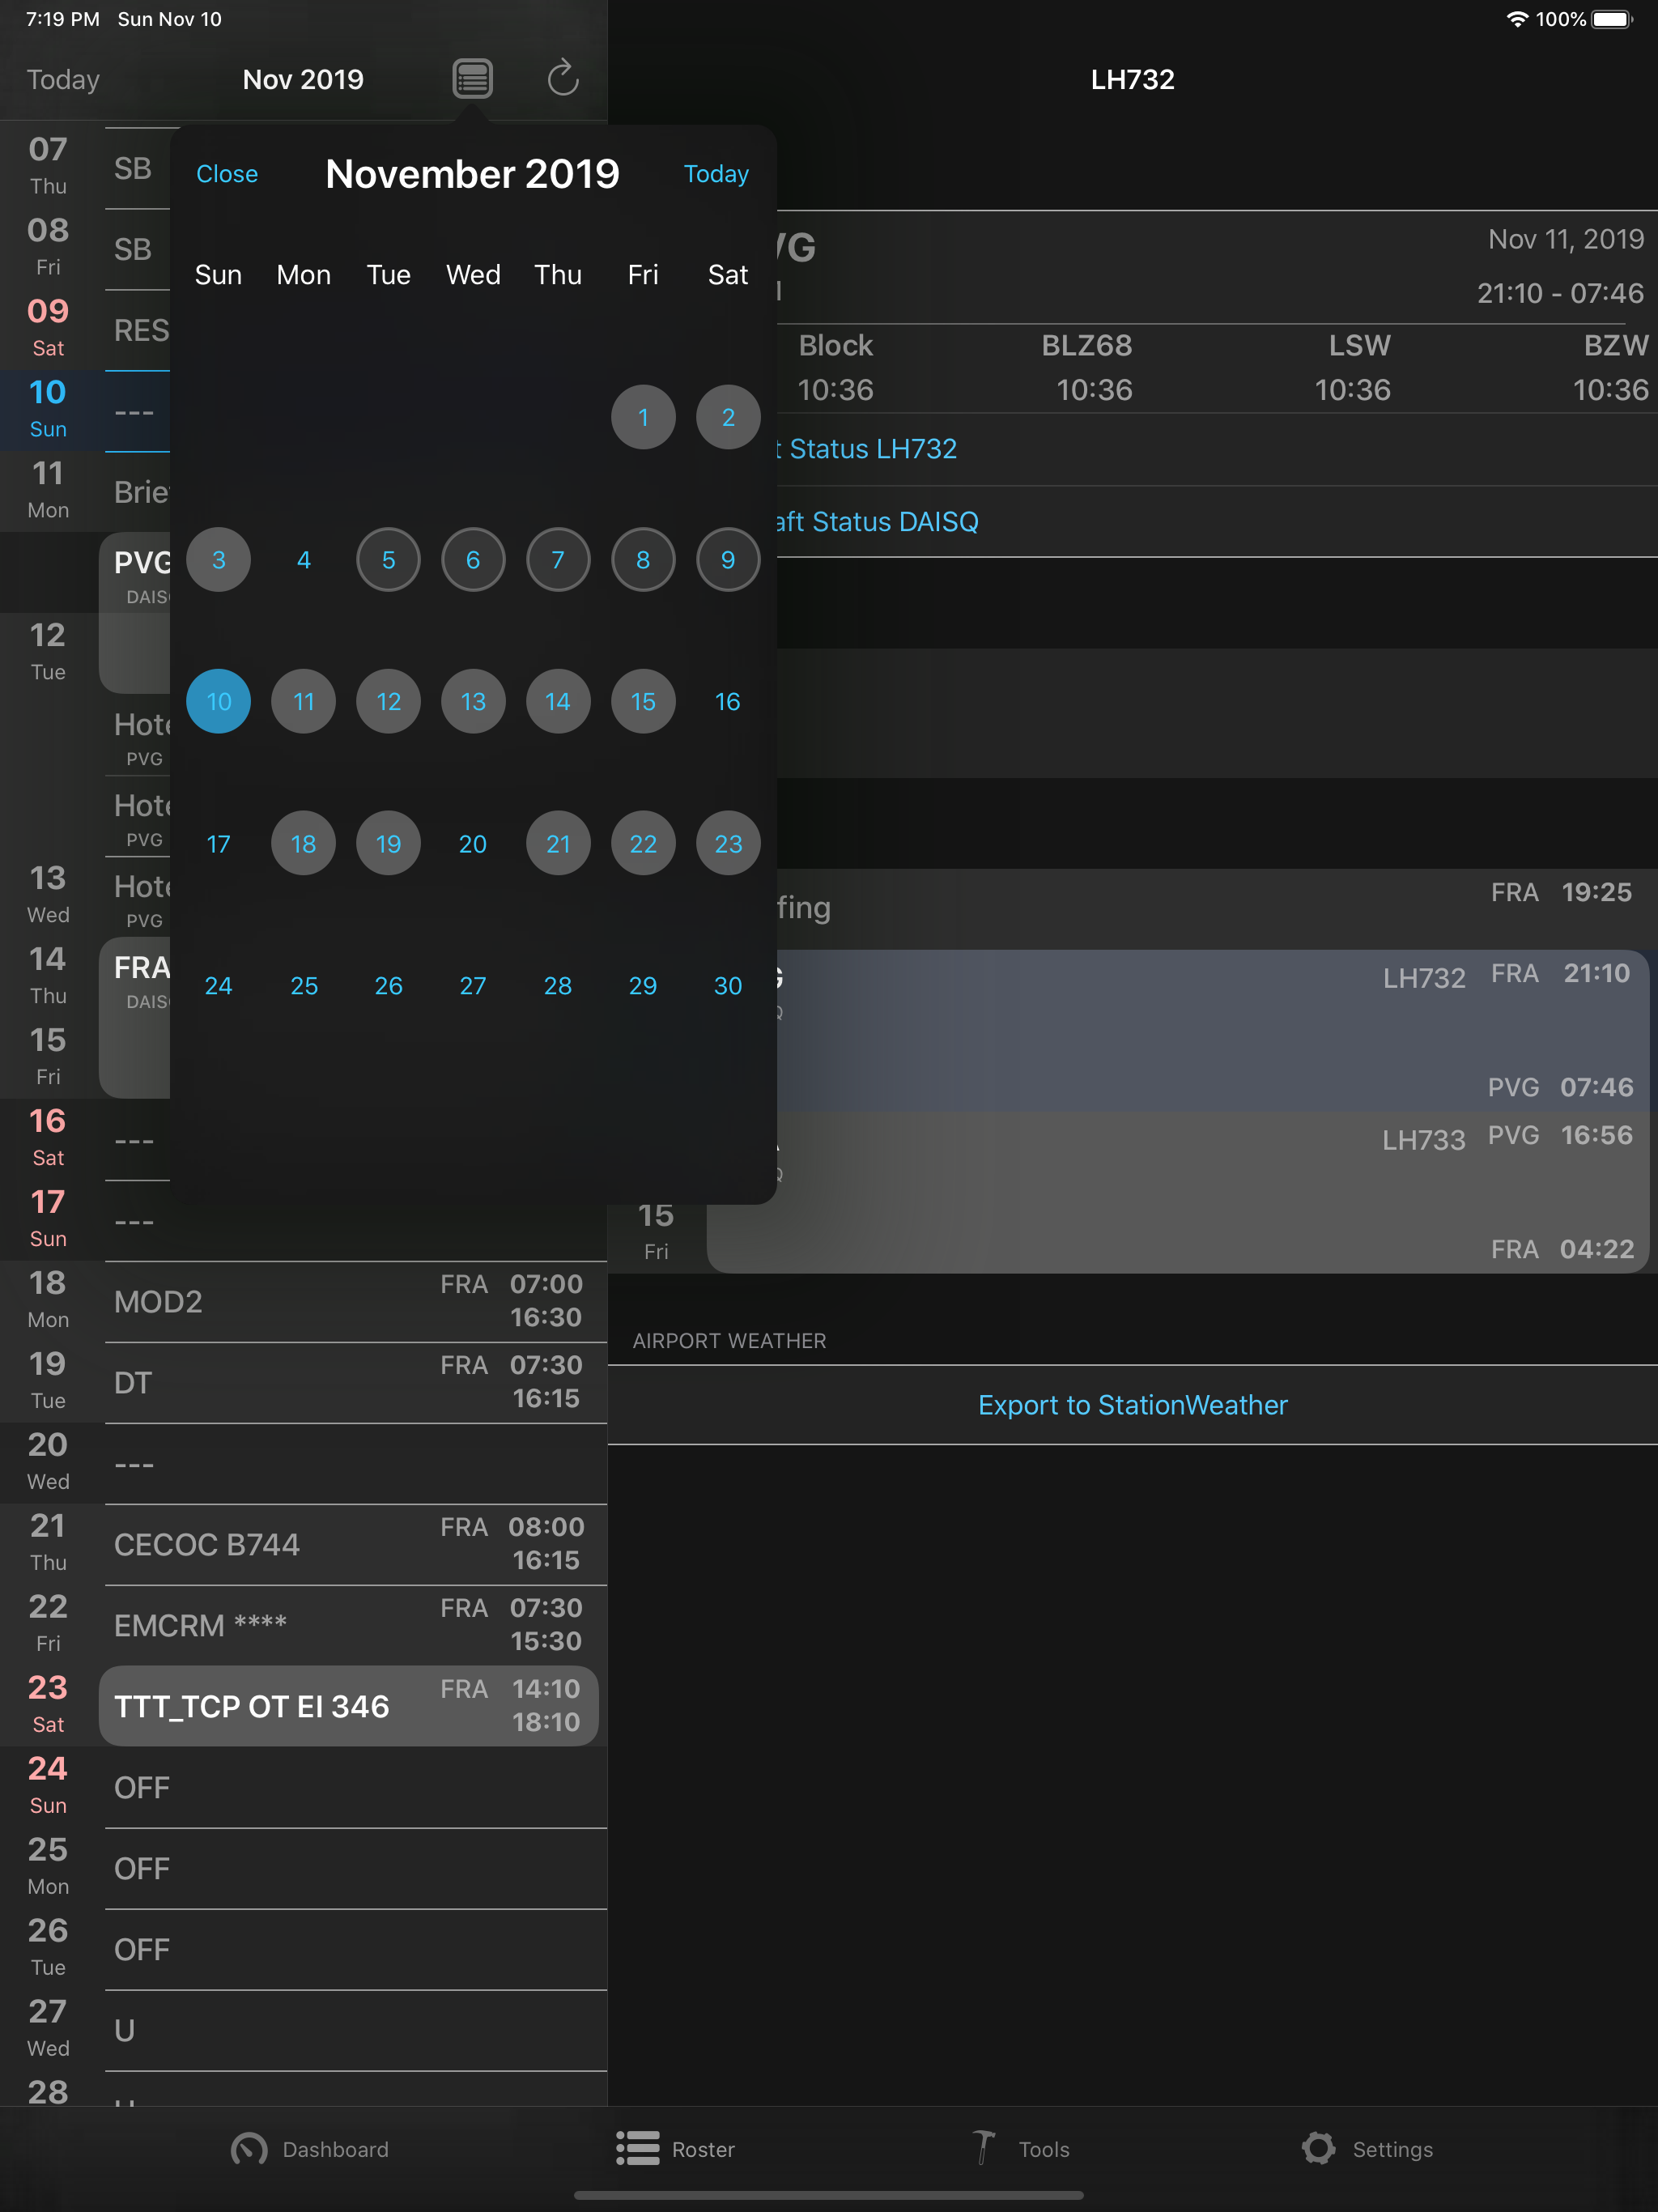Tap the BLZ68 10:36 value

(x=1094, y=390)
